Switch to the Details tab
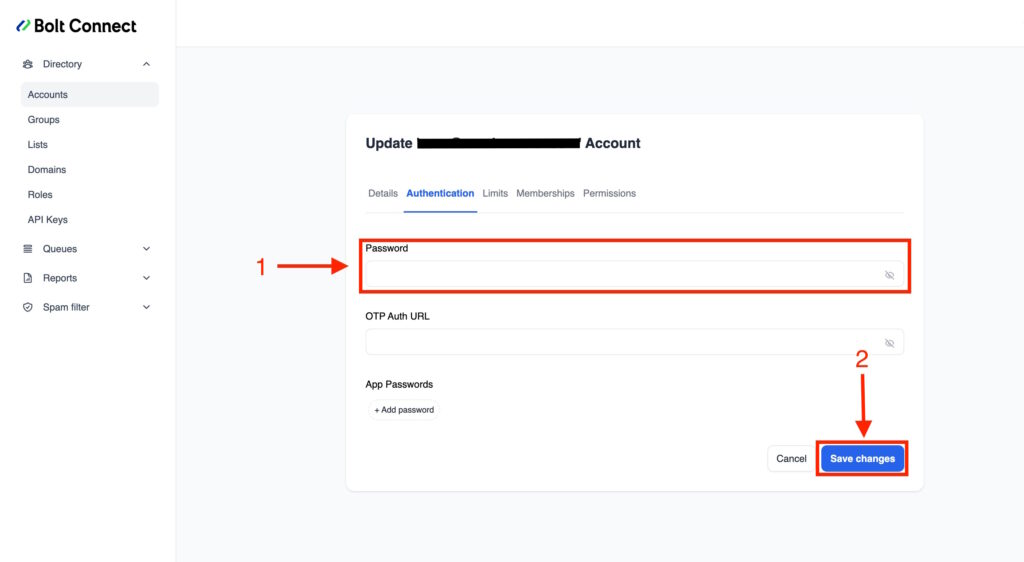Viewport: 1024px width, 562px height. point(383,193)
